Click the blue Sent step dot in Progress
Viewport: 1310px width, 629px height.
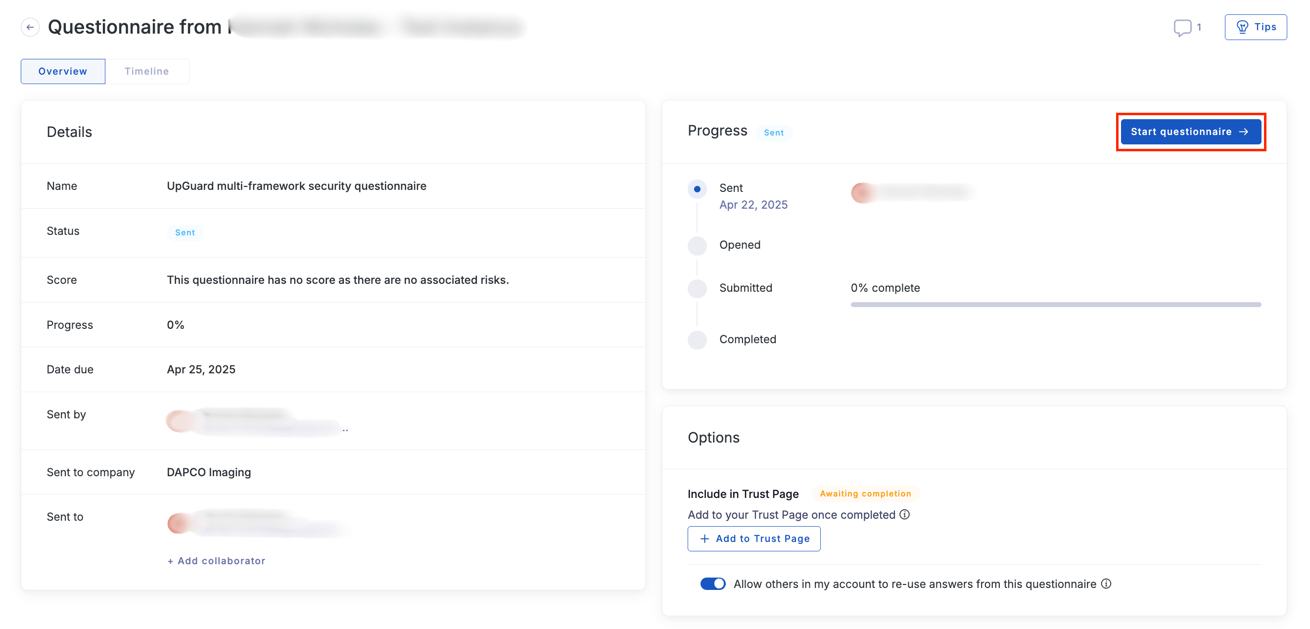697,188
